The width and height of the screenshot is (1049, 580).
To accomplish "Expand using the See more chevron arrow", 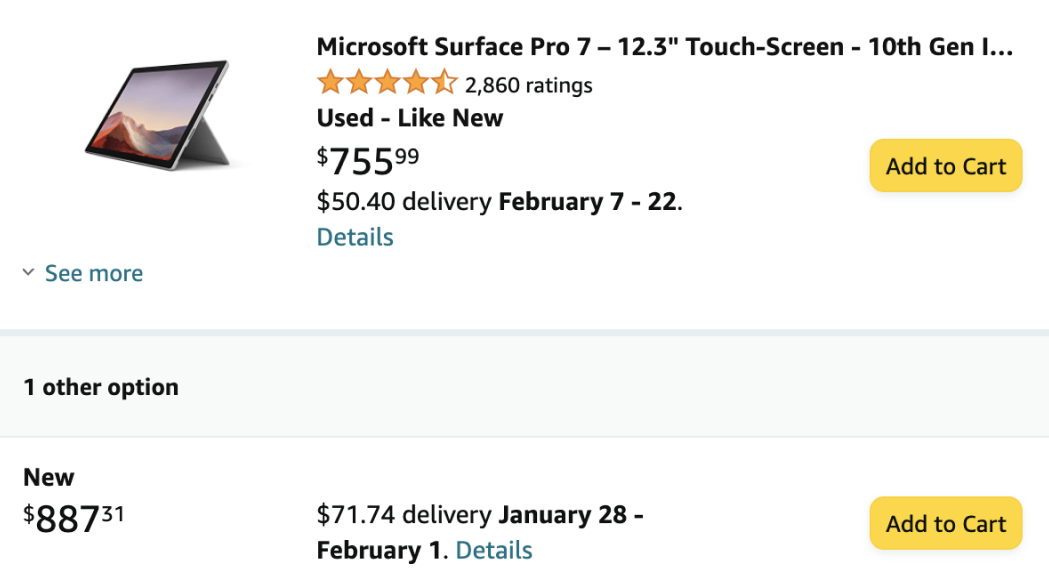I will pyautogui.click(x=28, y=272).
